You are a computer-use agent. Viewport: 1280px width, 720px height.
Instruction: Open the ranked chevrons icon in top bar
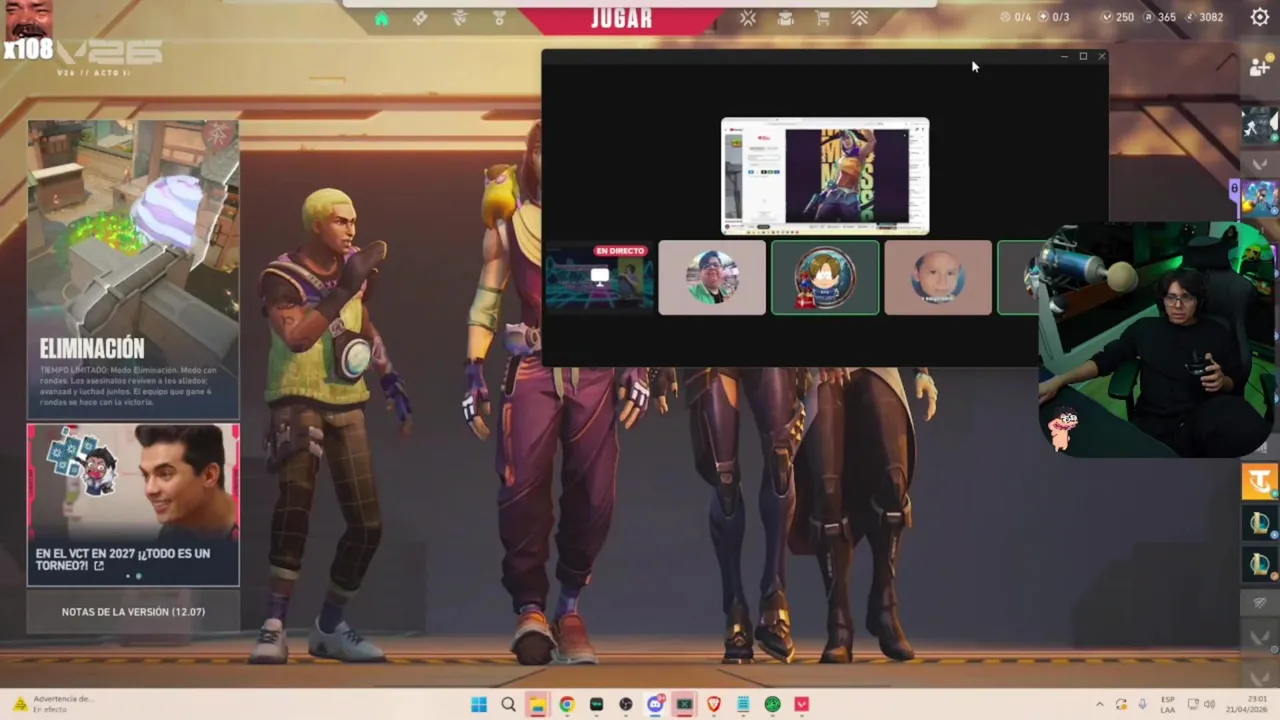(859, 18)
